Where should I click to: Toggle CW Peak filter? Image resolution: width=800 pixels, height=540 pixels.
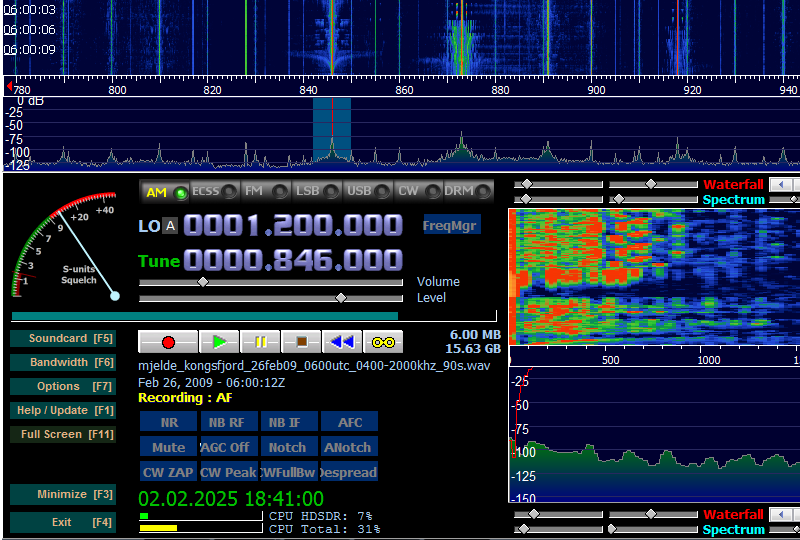click(x=229, y=472)
